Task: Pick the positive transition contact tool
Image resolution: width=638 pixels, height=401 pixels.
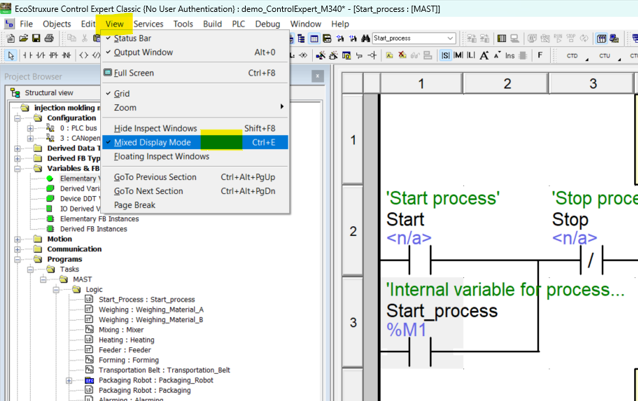Action: (x=53, y=55)
